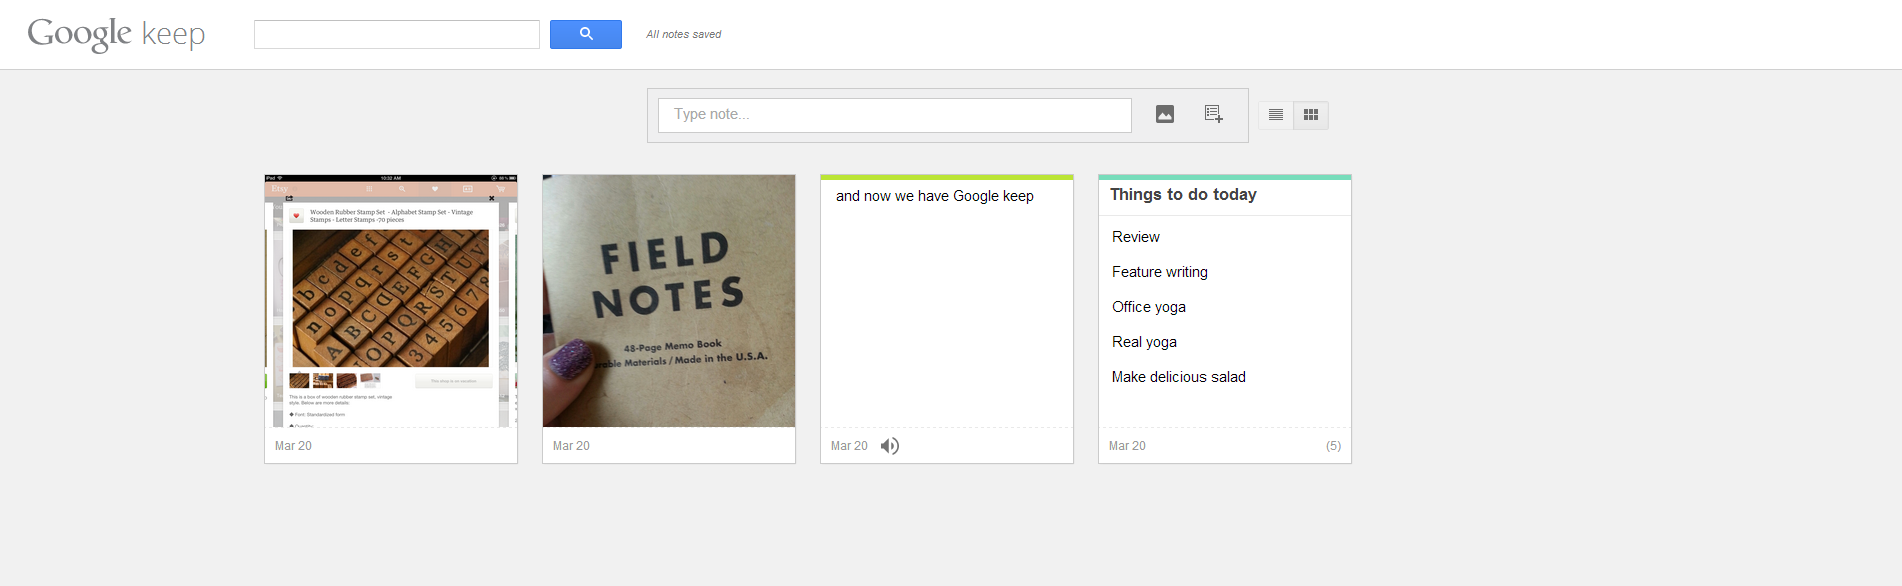Click the Mar 20 date on the to-do list note
This screenshot has width=1902, height=586.
point(1127,446)
